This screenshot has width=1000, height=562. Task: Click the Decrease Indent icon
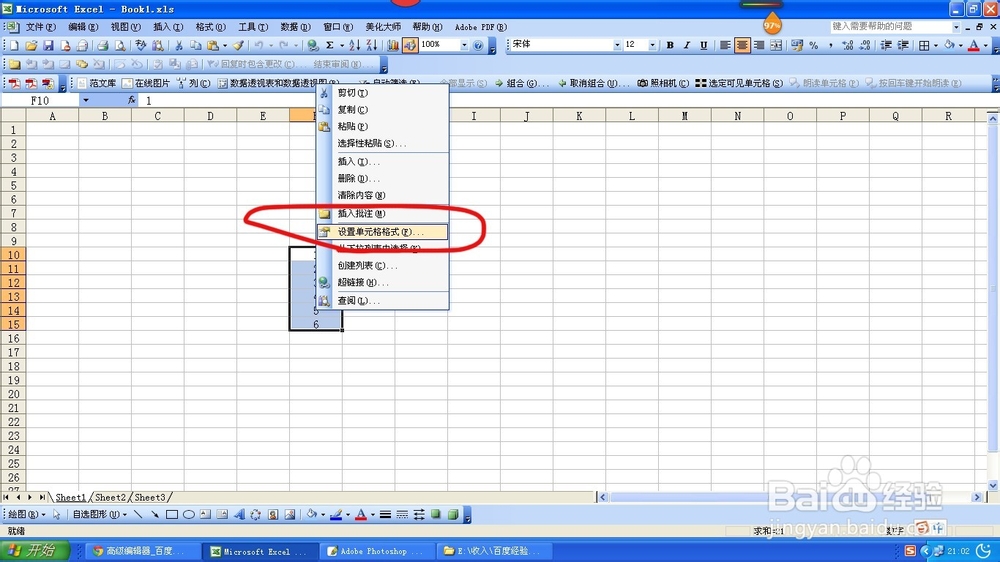click(x=886, y=45)
